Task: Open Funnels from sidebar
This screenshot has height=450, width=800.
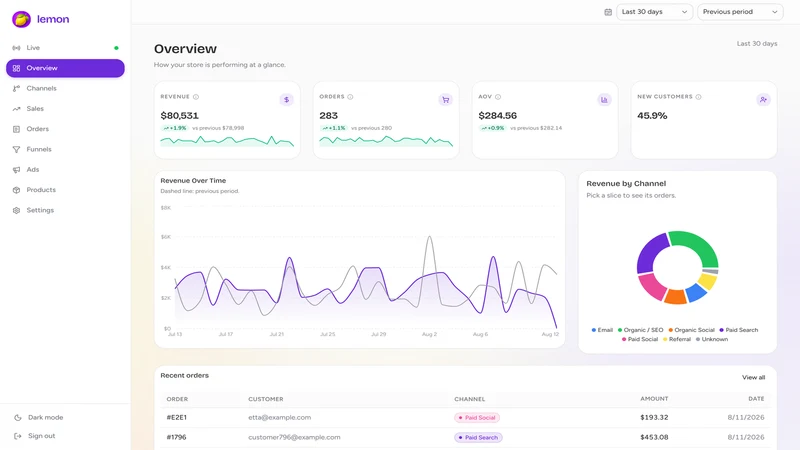Action: 65,149
